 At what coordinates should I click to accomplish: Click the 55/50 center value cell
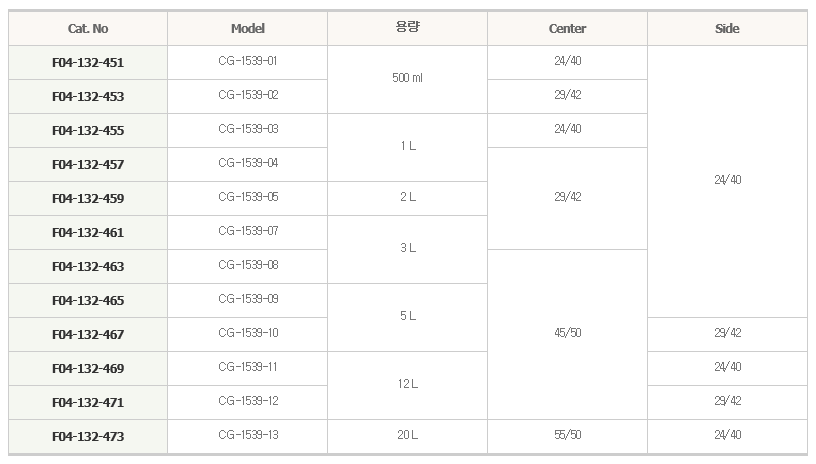[x=567, y=435]
